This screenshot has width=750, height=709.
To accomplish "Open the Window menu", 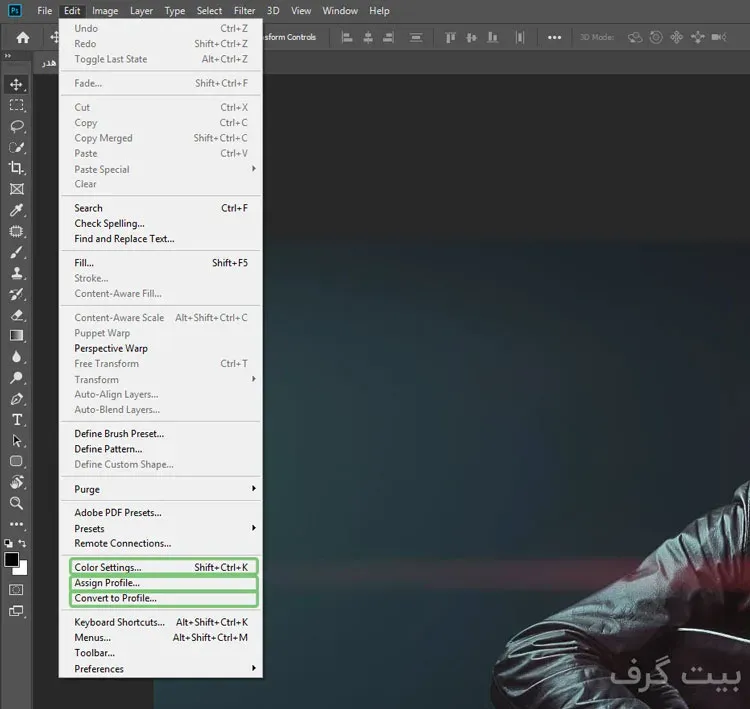I will [x=340, y=11].
